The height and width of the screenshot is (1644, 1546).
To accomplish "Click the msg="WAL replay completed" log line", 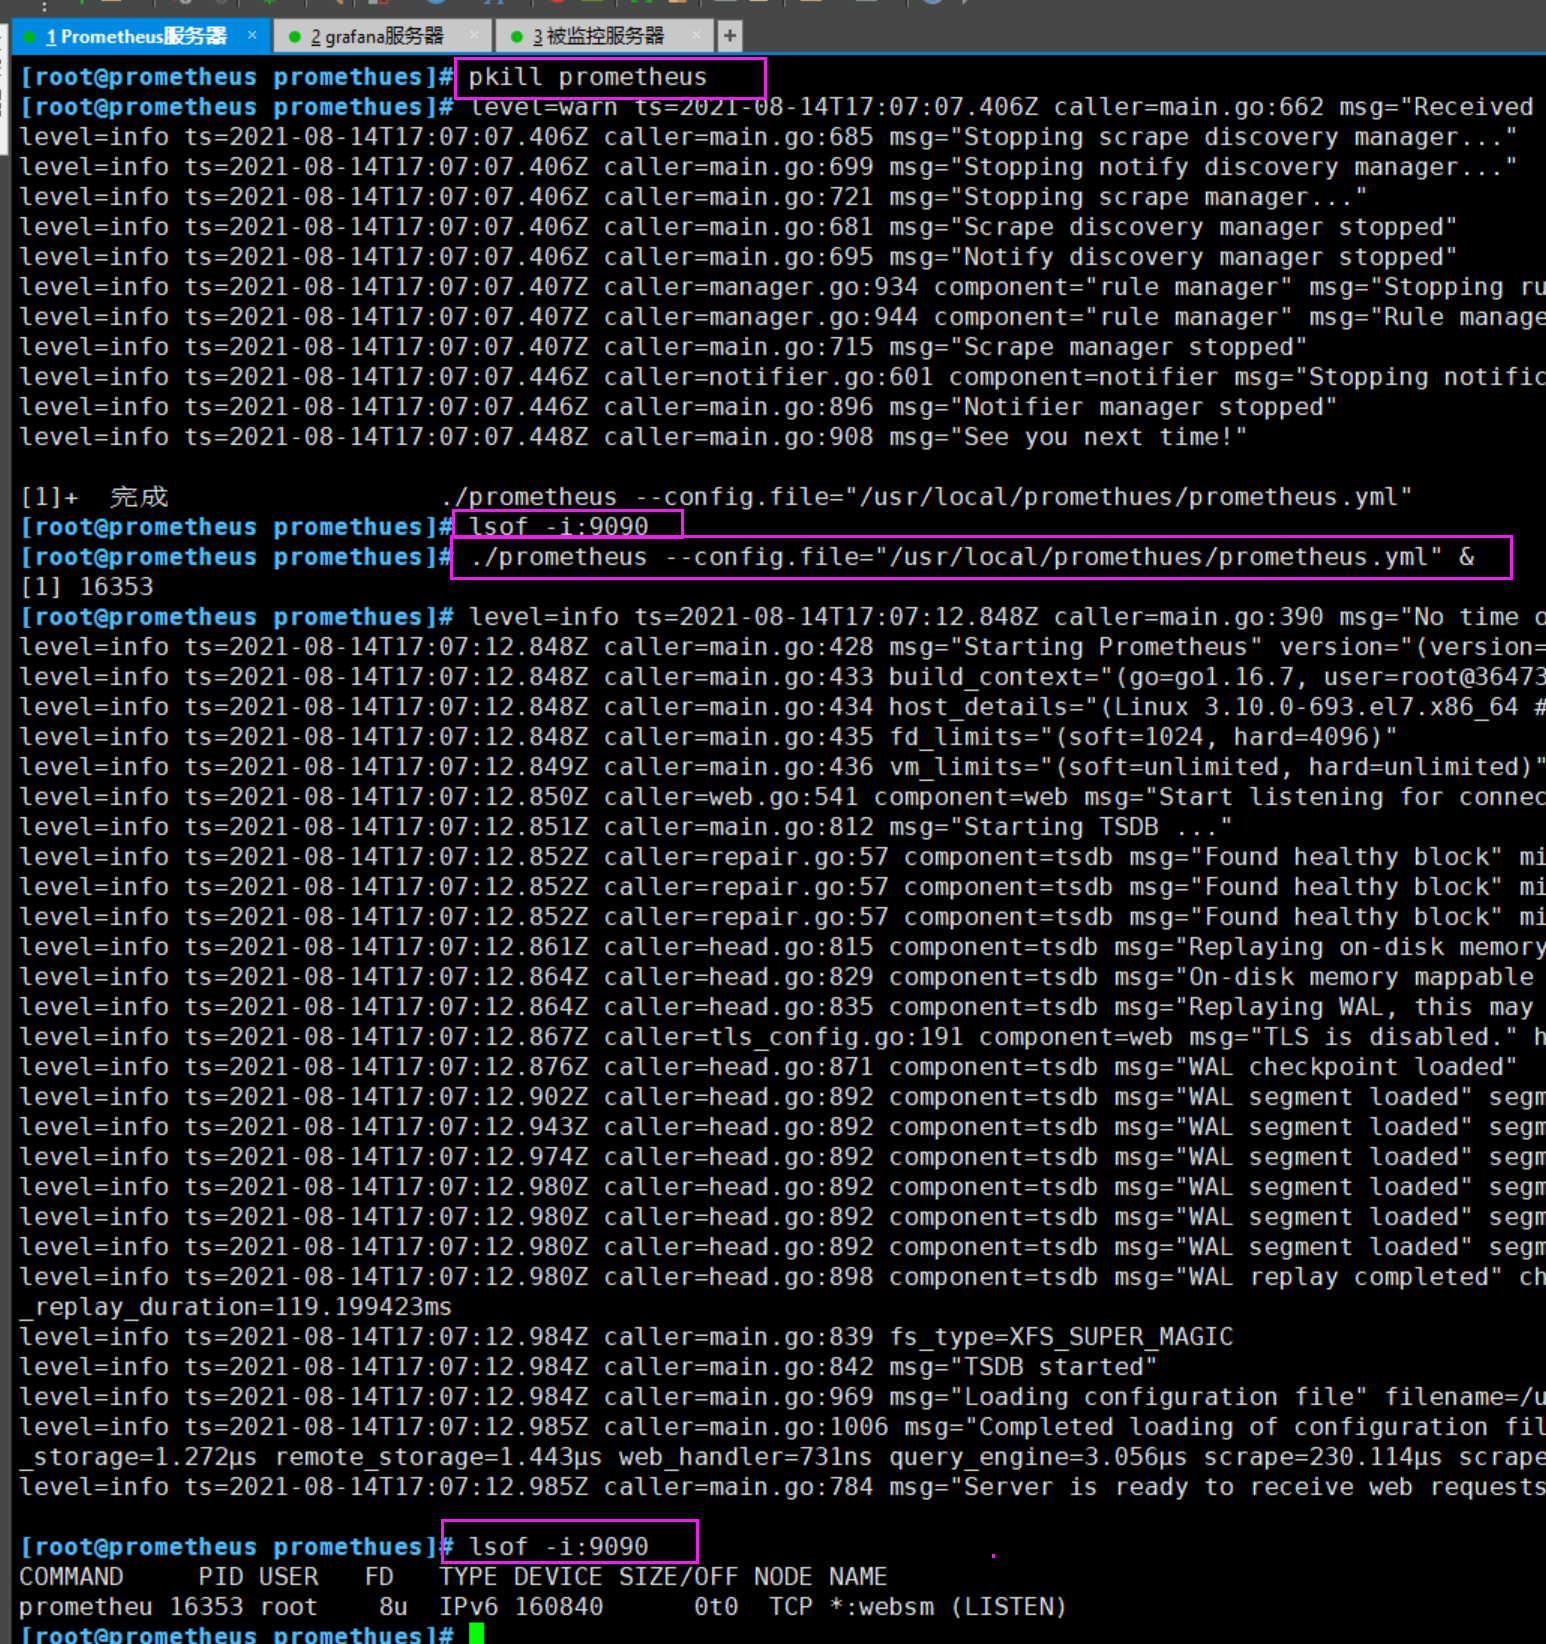I will (782, 1277).
